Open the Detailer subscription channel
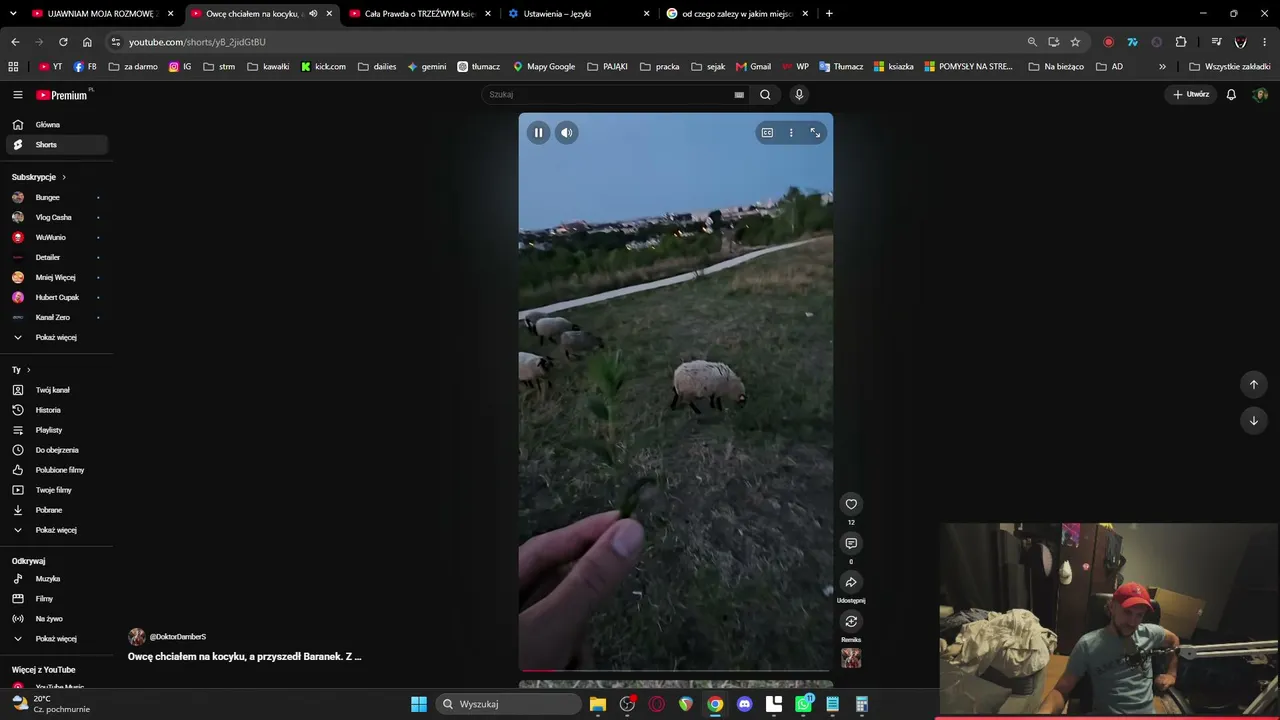The height and width of the screenshot is (720, 1280). tap(57, 257)
